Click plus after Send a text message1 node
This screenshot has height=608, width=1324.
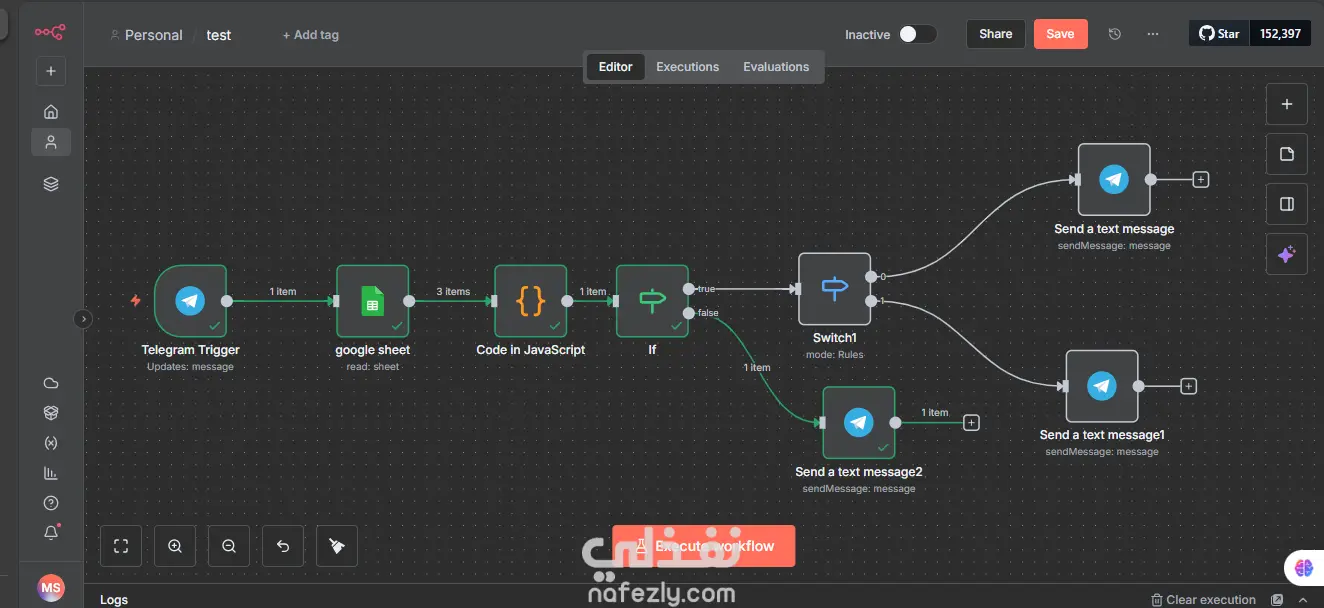[1188, 386]
